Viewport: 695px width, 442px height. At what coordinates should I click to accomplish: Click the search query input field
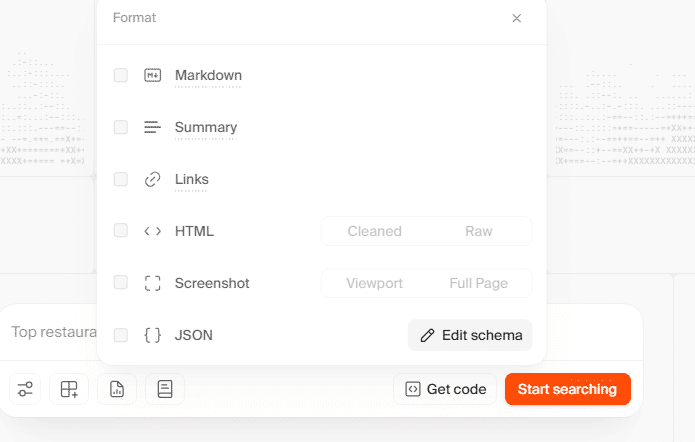pos(52,332)
